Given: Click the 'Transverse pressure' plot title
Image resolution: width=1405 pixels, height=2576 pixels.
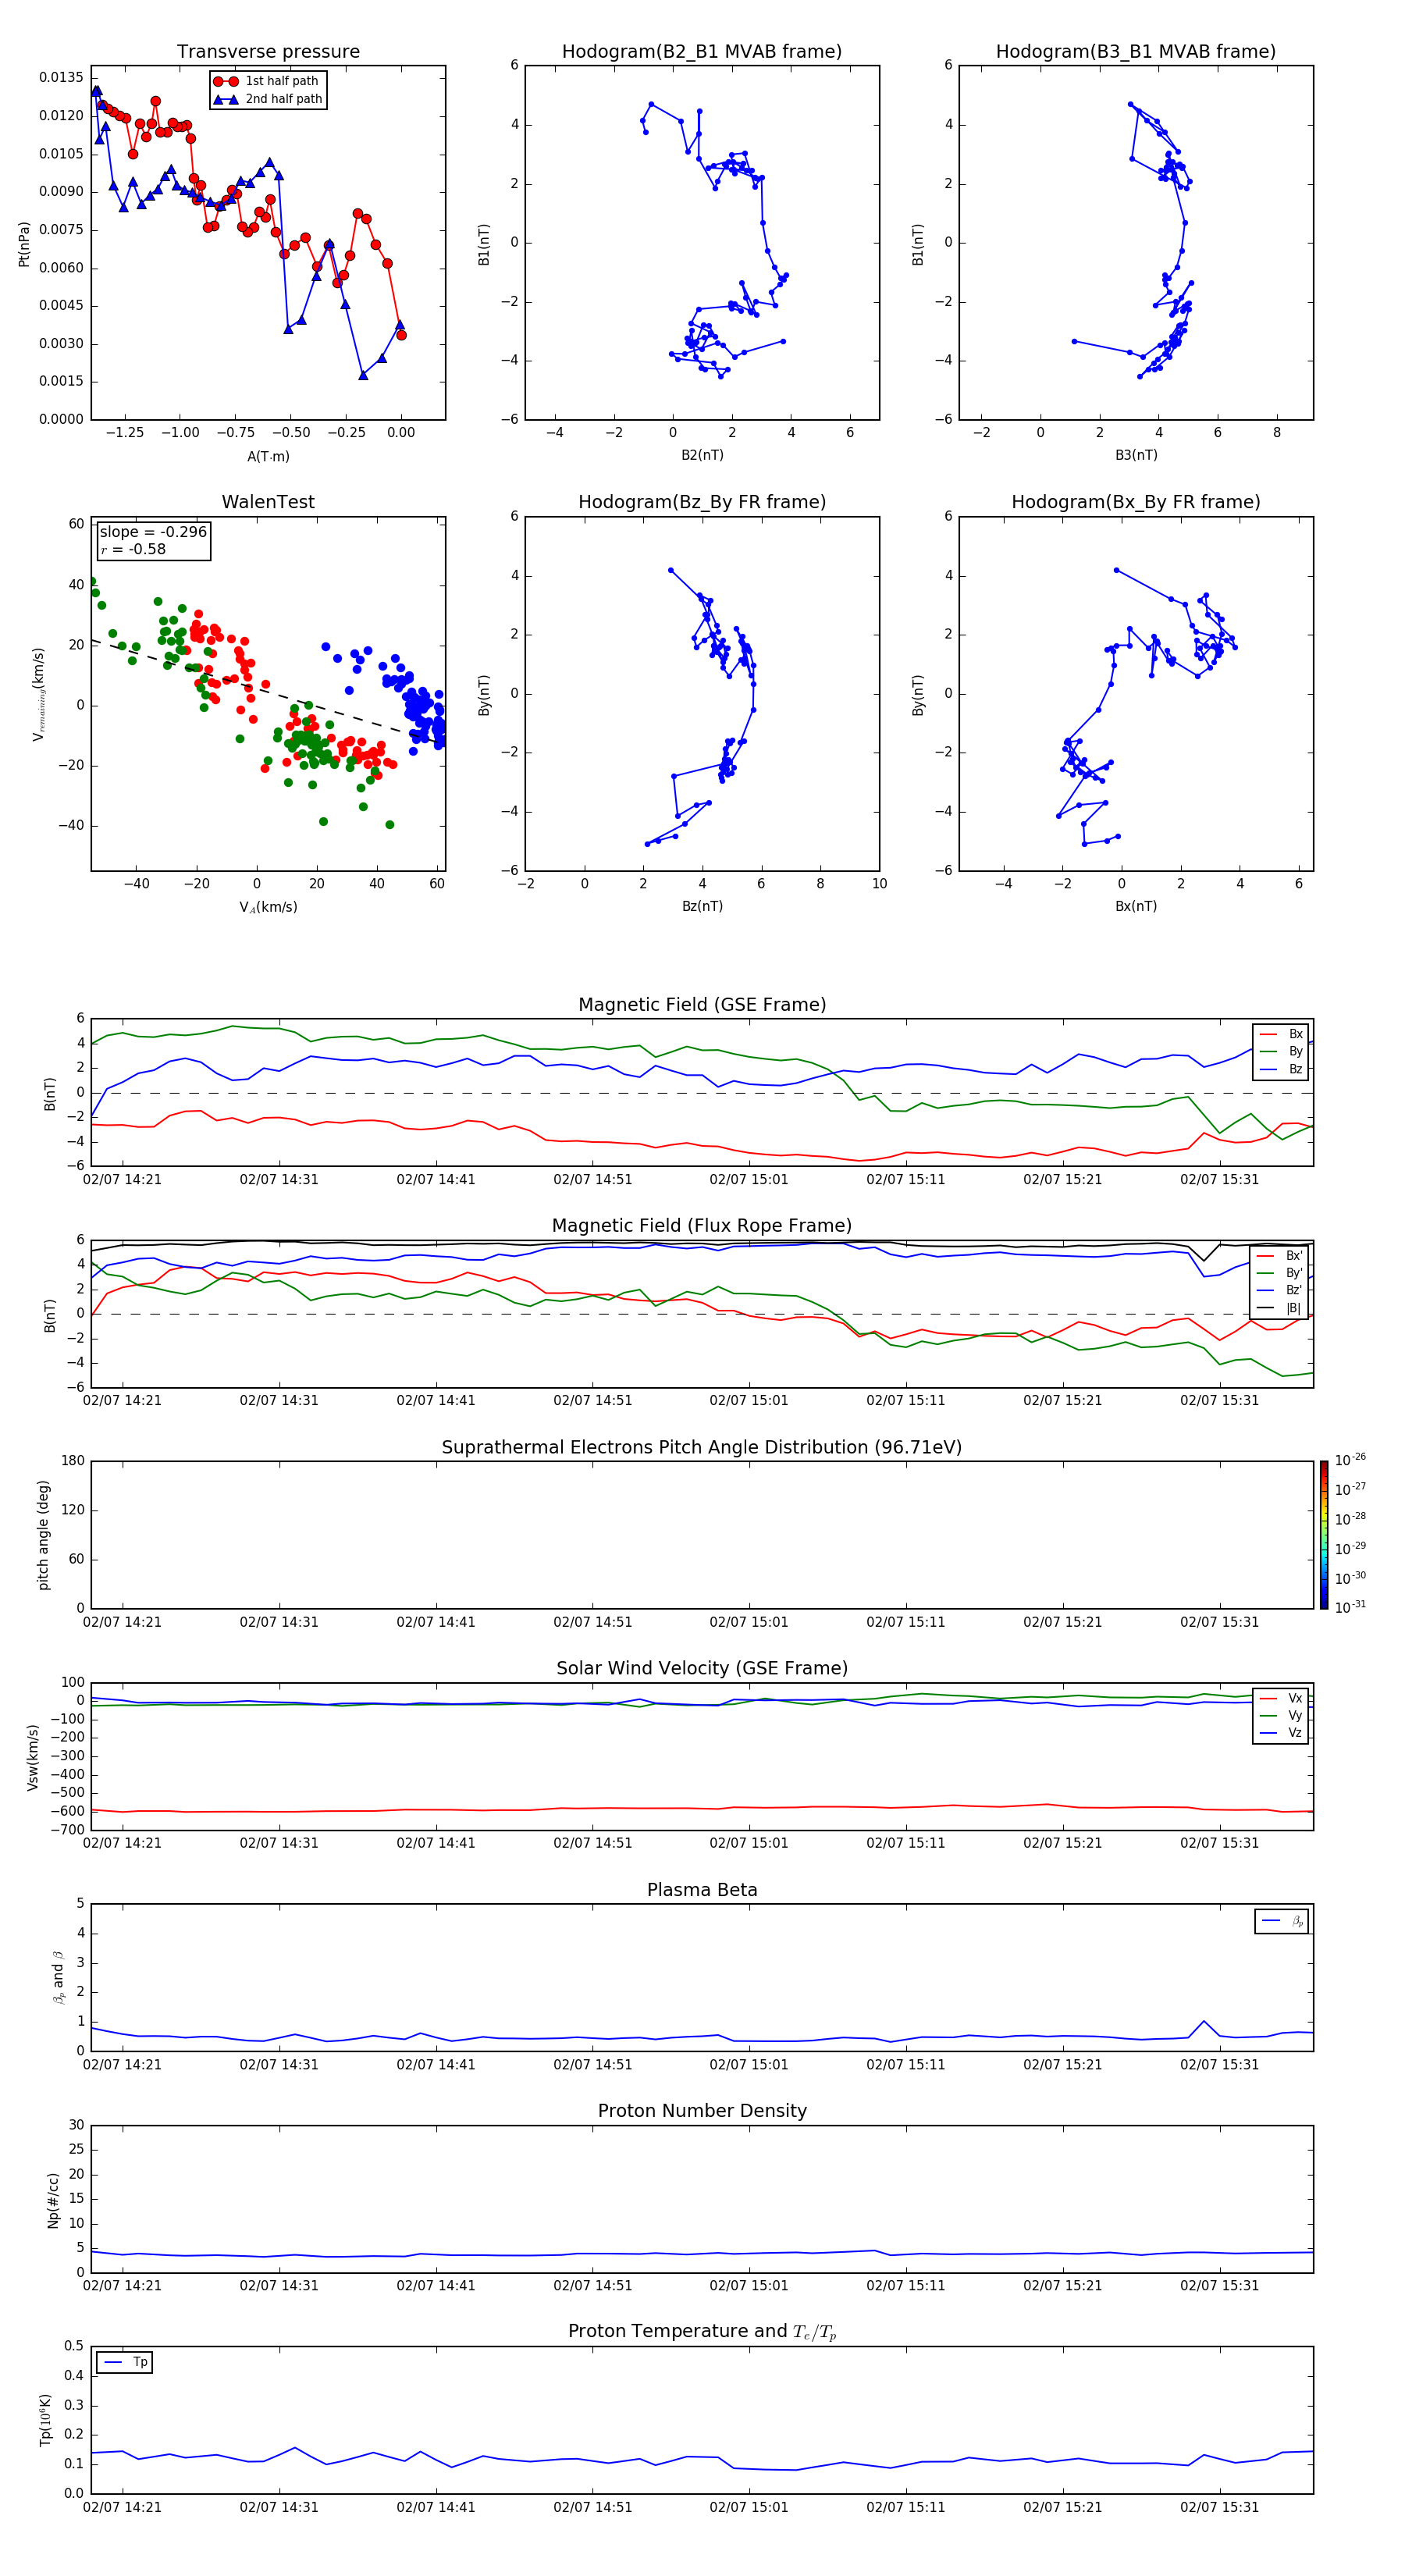Looking at the screenshot, I should pos(268,52).
